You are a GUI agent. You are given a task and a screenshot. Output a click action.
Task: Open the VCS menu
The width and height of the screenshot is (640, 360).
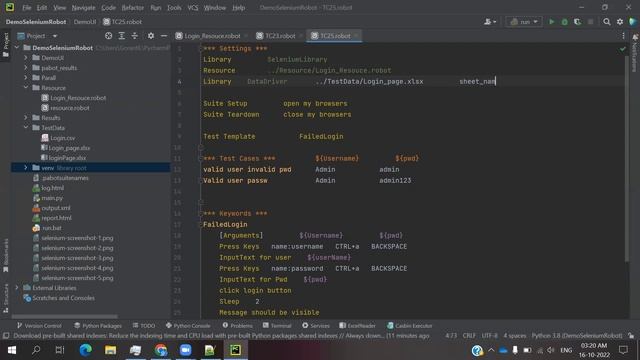[193, 7]
